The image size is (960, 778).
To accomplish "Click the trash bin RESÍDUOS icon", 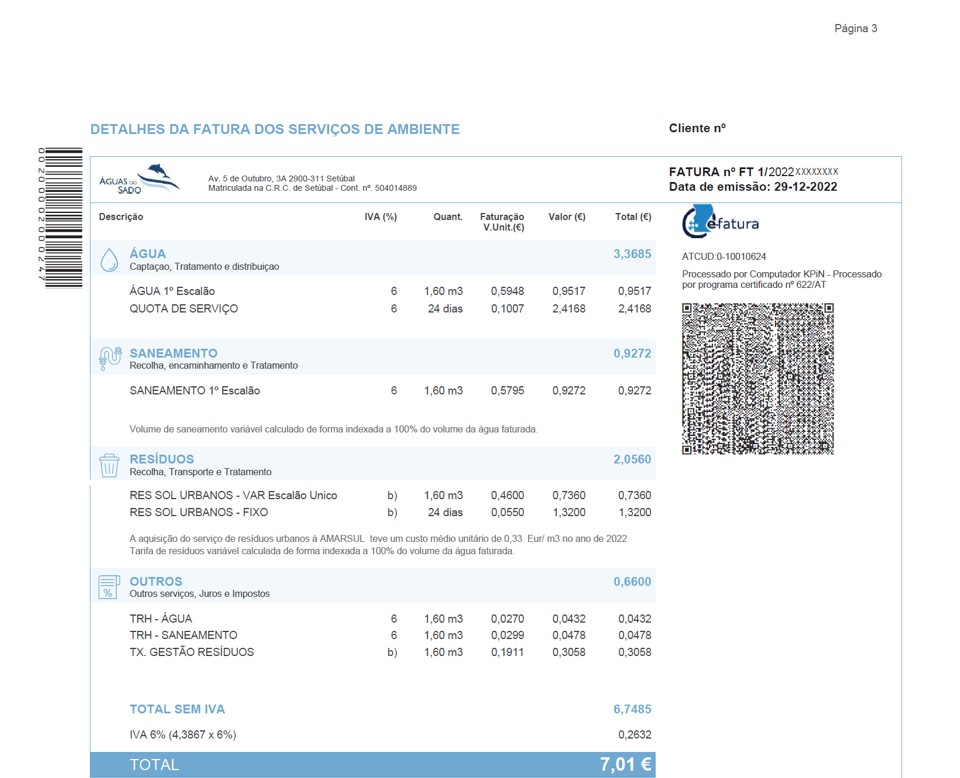I will coord(109,466).
